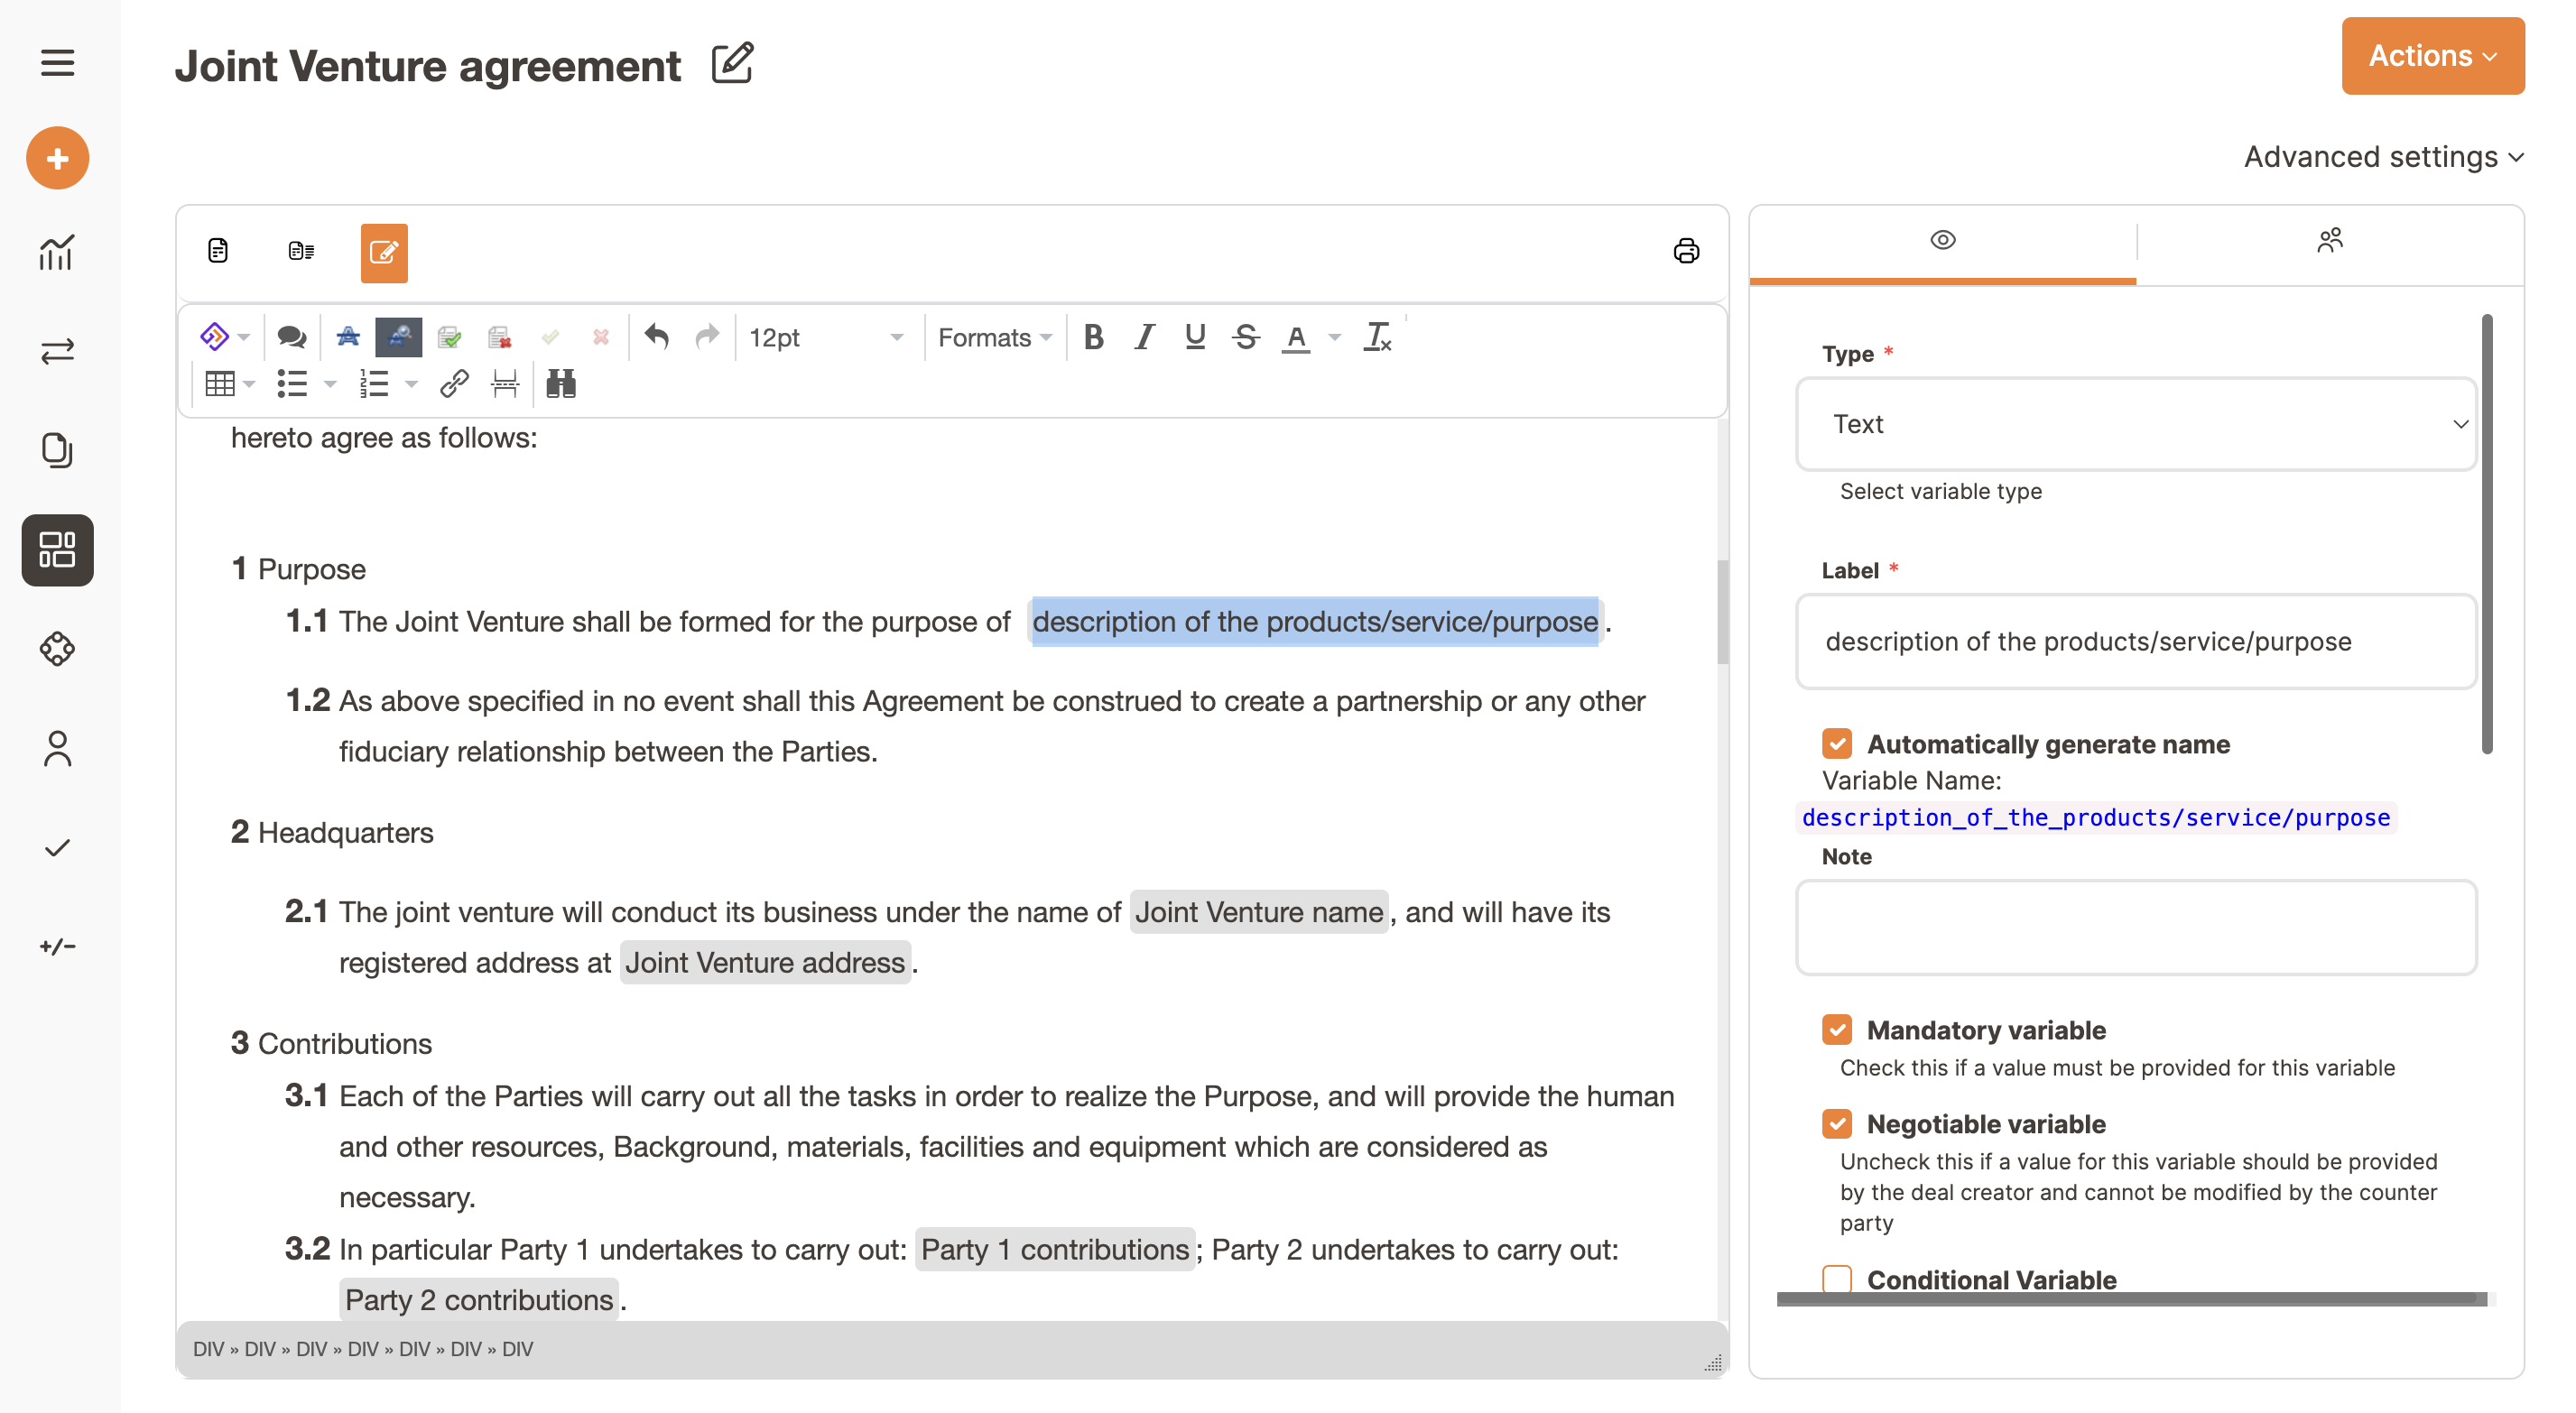This screenshot has height=1413, width=2576.
Task: Insert a page break
Action: [505, 384]
